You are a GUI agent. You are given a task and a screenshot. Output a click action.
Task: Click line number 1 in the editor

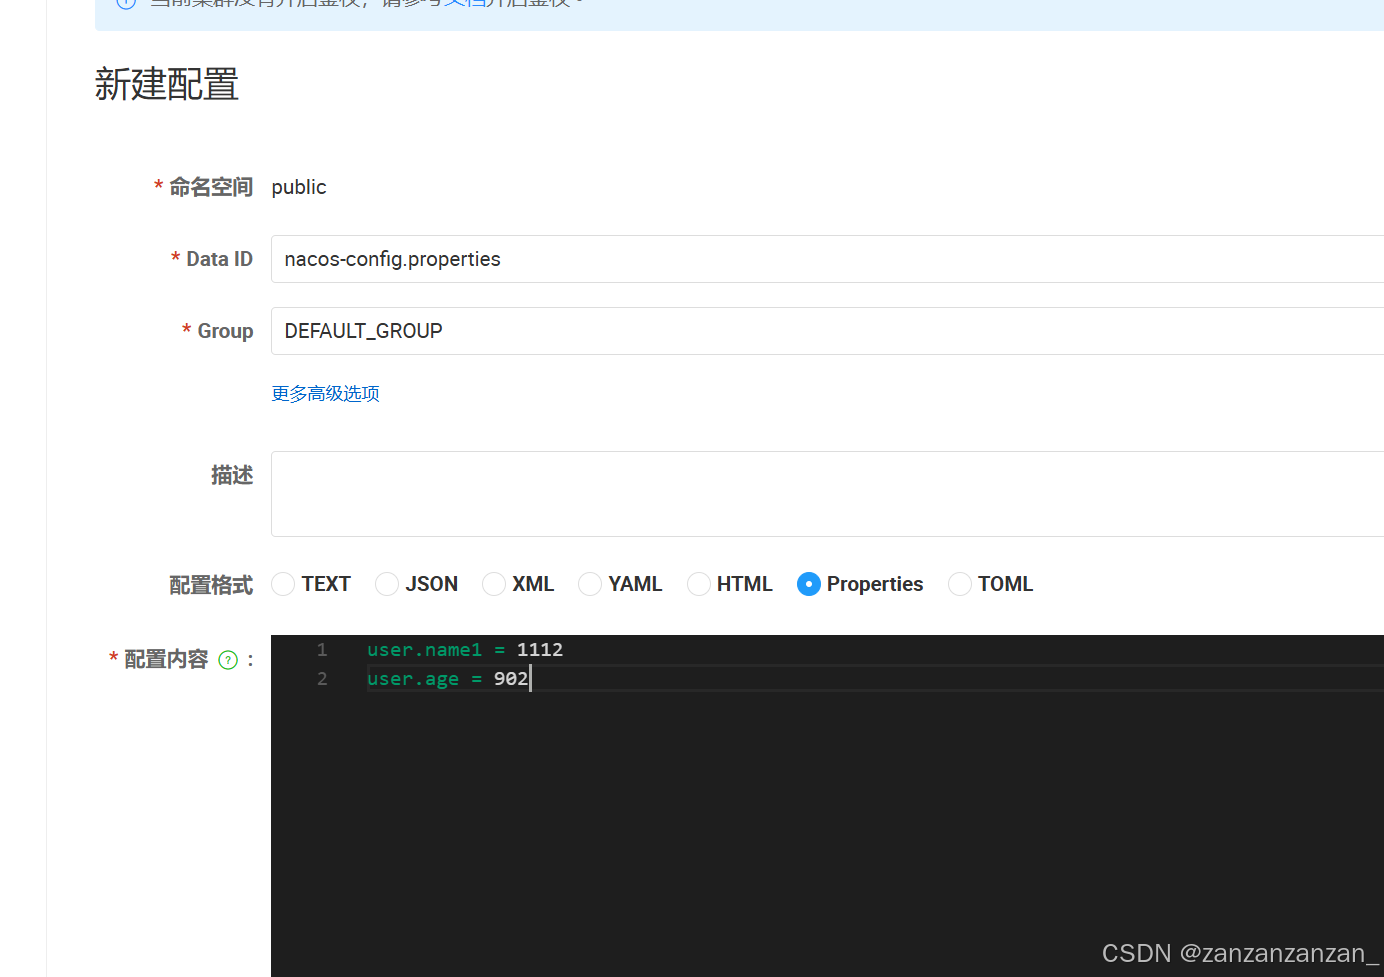pyautogui.click(x=322, y=649)
